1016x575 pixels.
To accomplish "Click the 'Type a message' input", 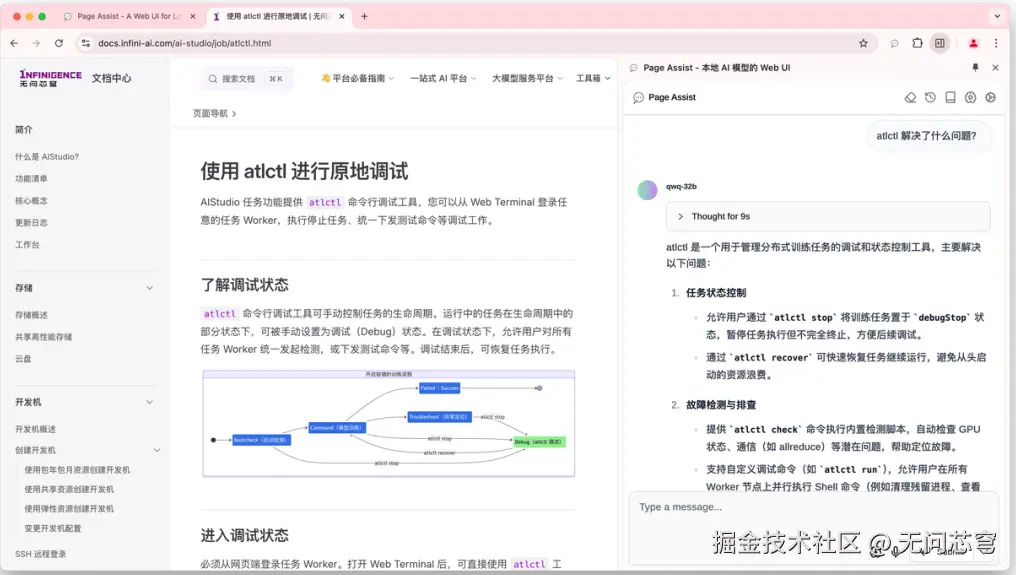I will pos(813,507).
